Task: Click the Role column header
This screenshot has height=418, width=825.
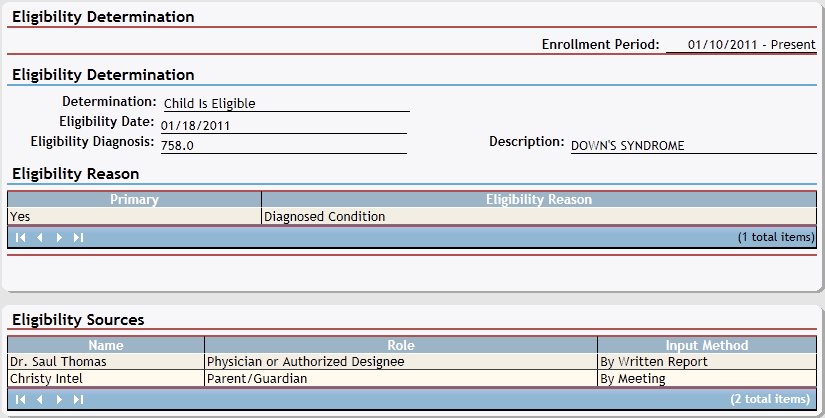Action: pyautogui.click(x=400, y=345)
